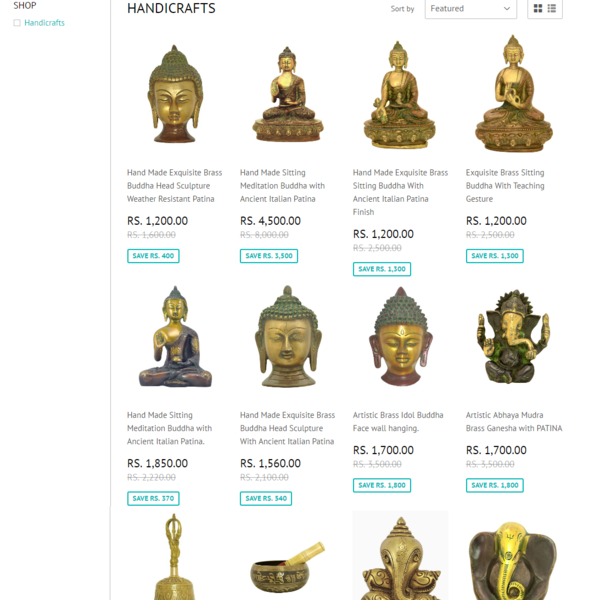Open Artistic Abhaya Mudra Brass Ganesha title
Image resolution: width=600 pixels, height=600 pixels.
click(514, 422)
